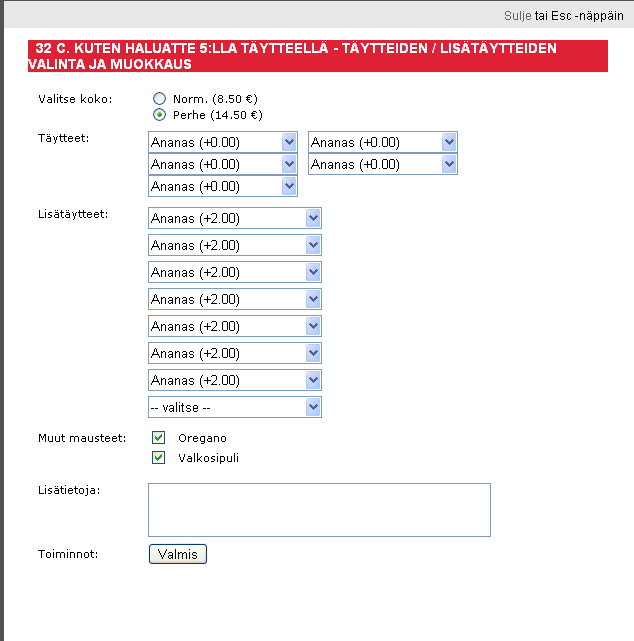Toggle the Oregano checkbox
The height and width of the screenshot is (641, 634).
point(159,438)
